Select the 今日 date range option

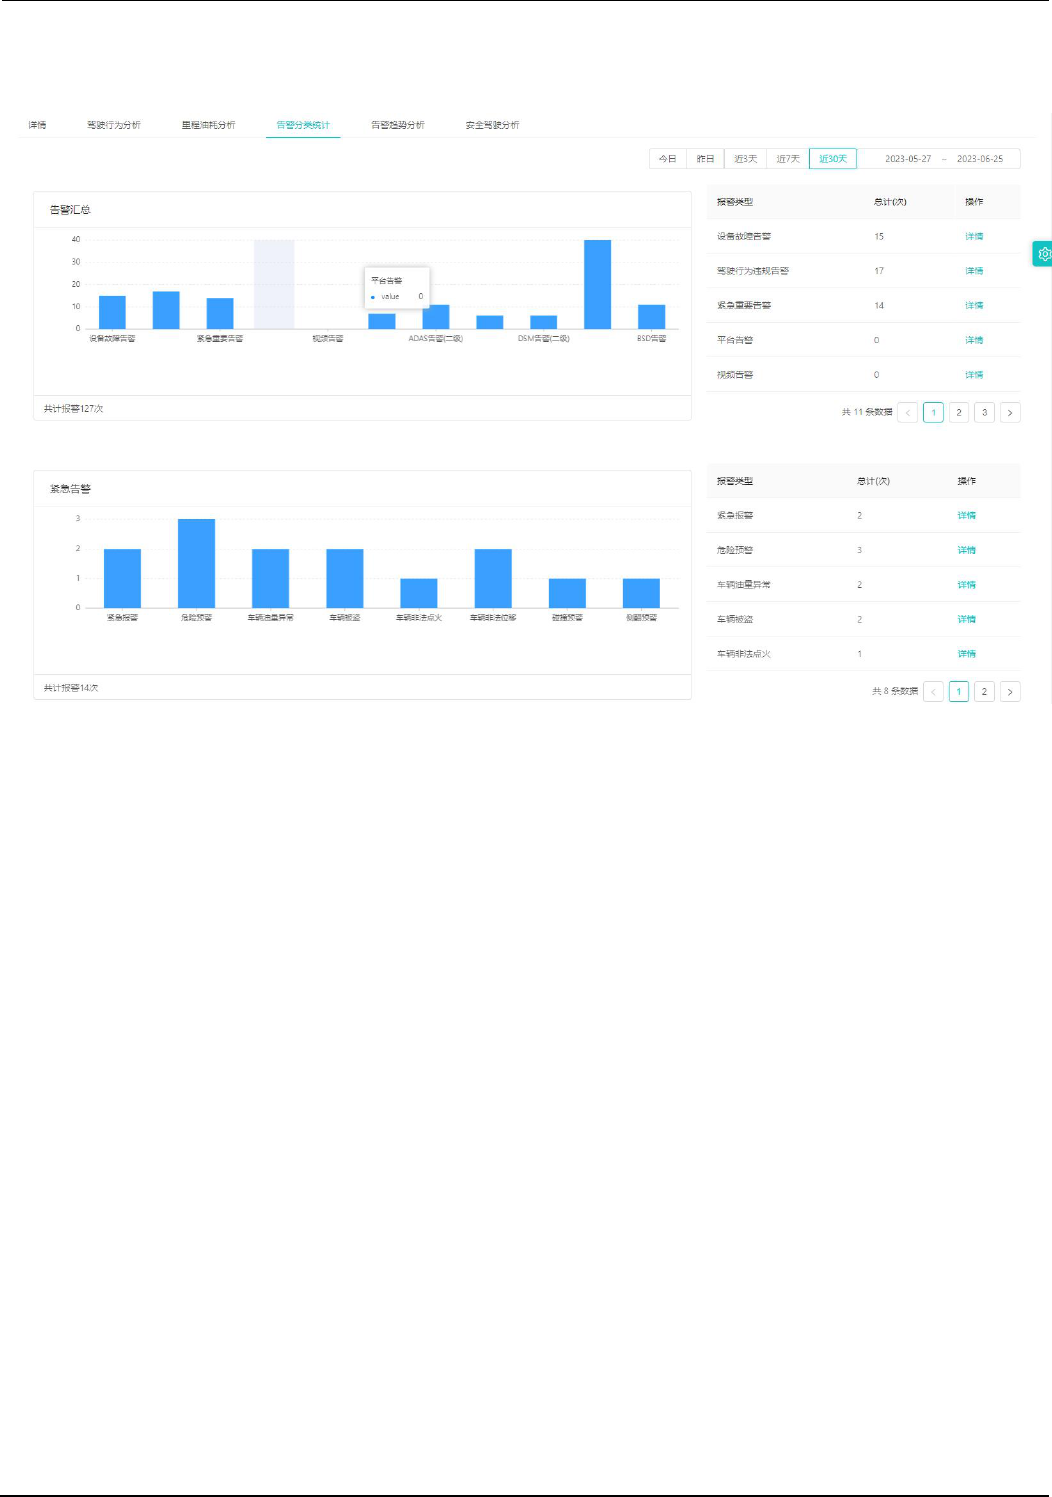point(668,158)
